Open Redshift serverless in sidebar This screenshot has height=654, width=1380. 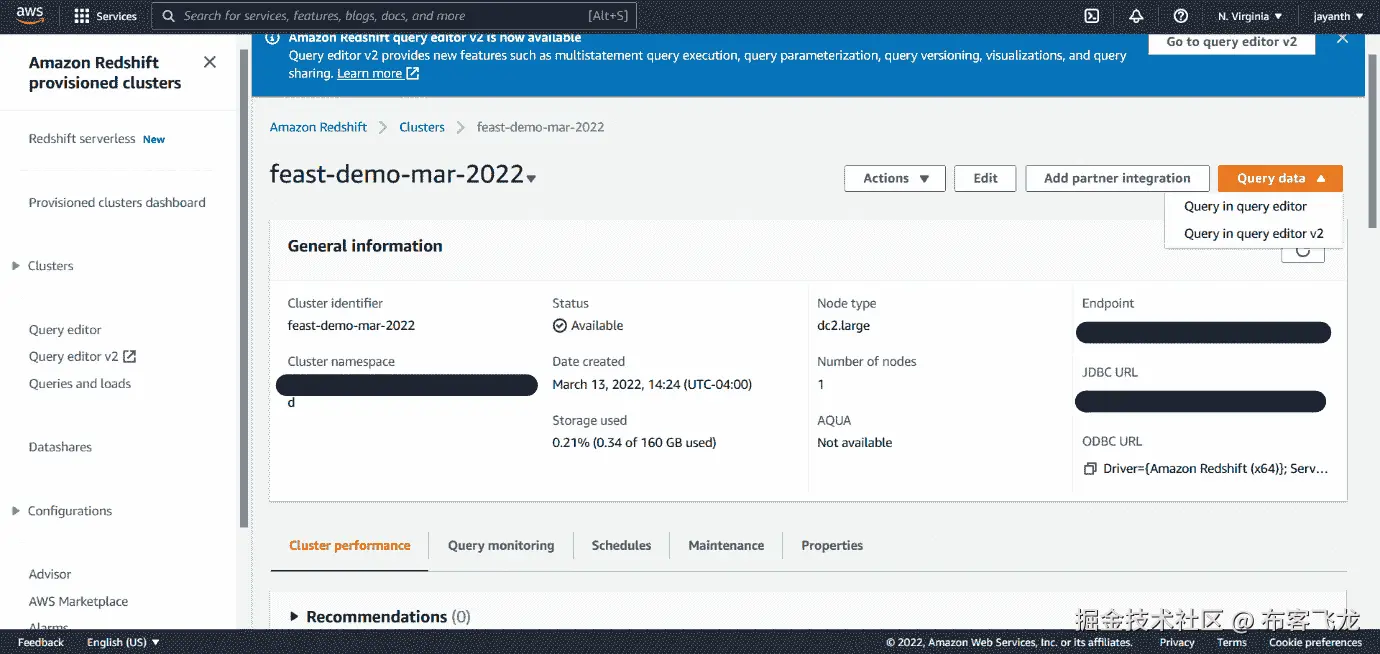point(82,139)
